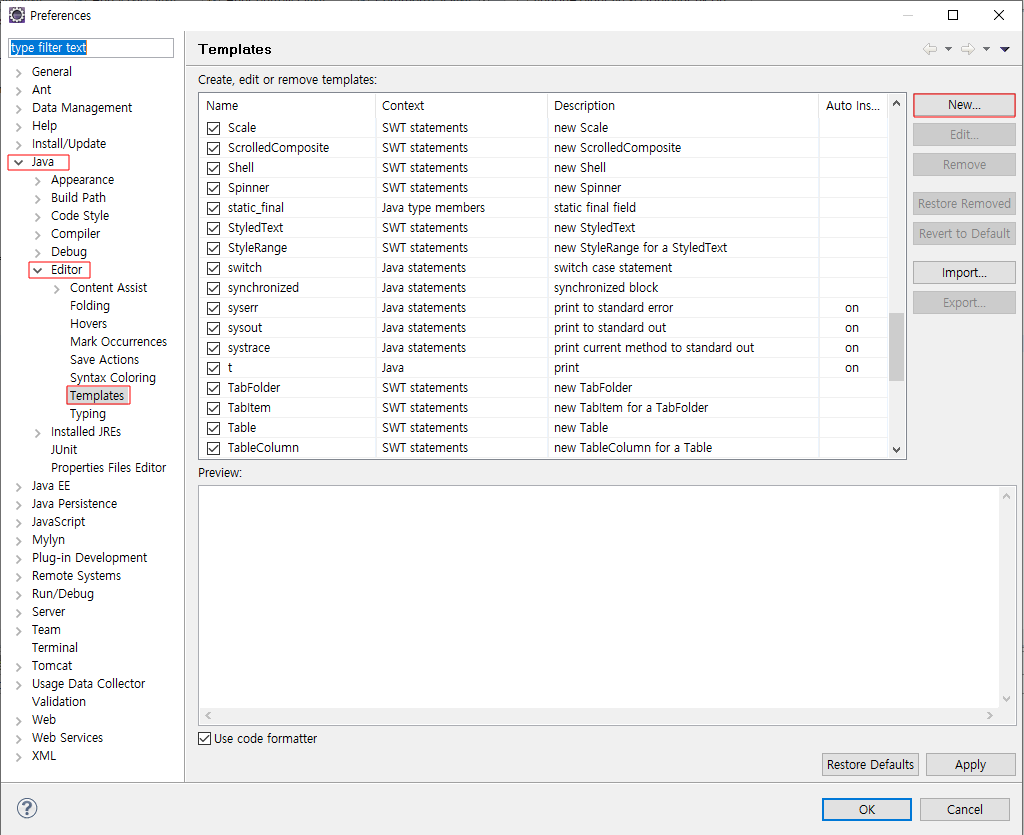
Task: Click the Auto Ins... column header
Action: pyautogui.click(x=852, y=106)
